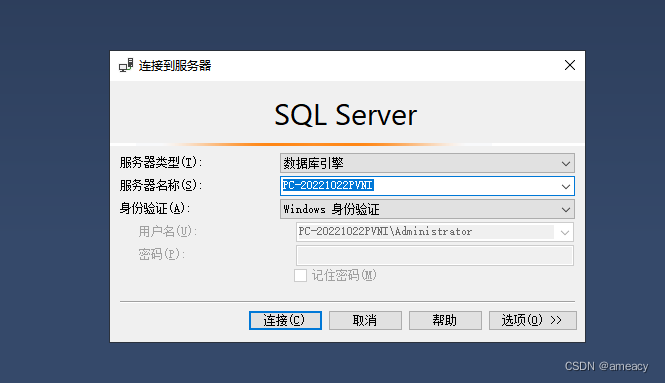Click the 用户名(U) label

pos(168,231)
